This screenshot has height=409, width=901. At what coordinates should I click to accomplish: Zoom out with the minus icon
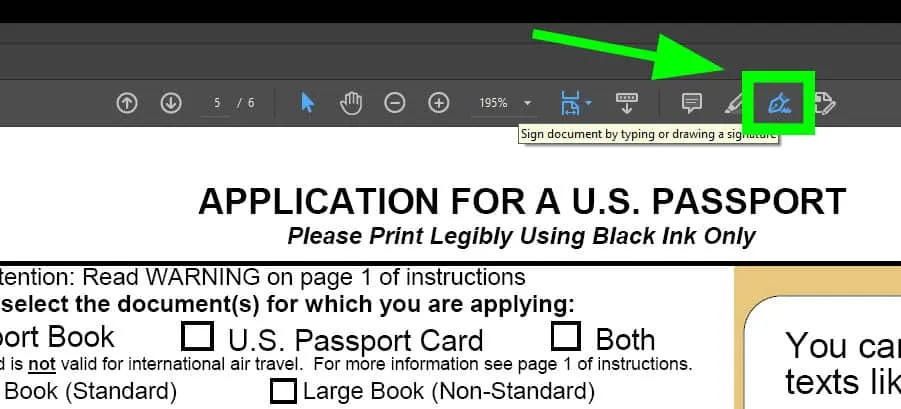(395, 103)
